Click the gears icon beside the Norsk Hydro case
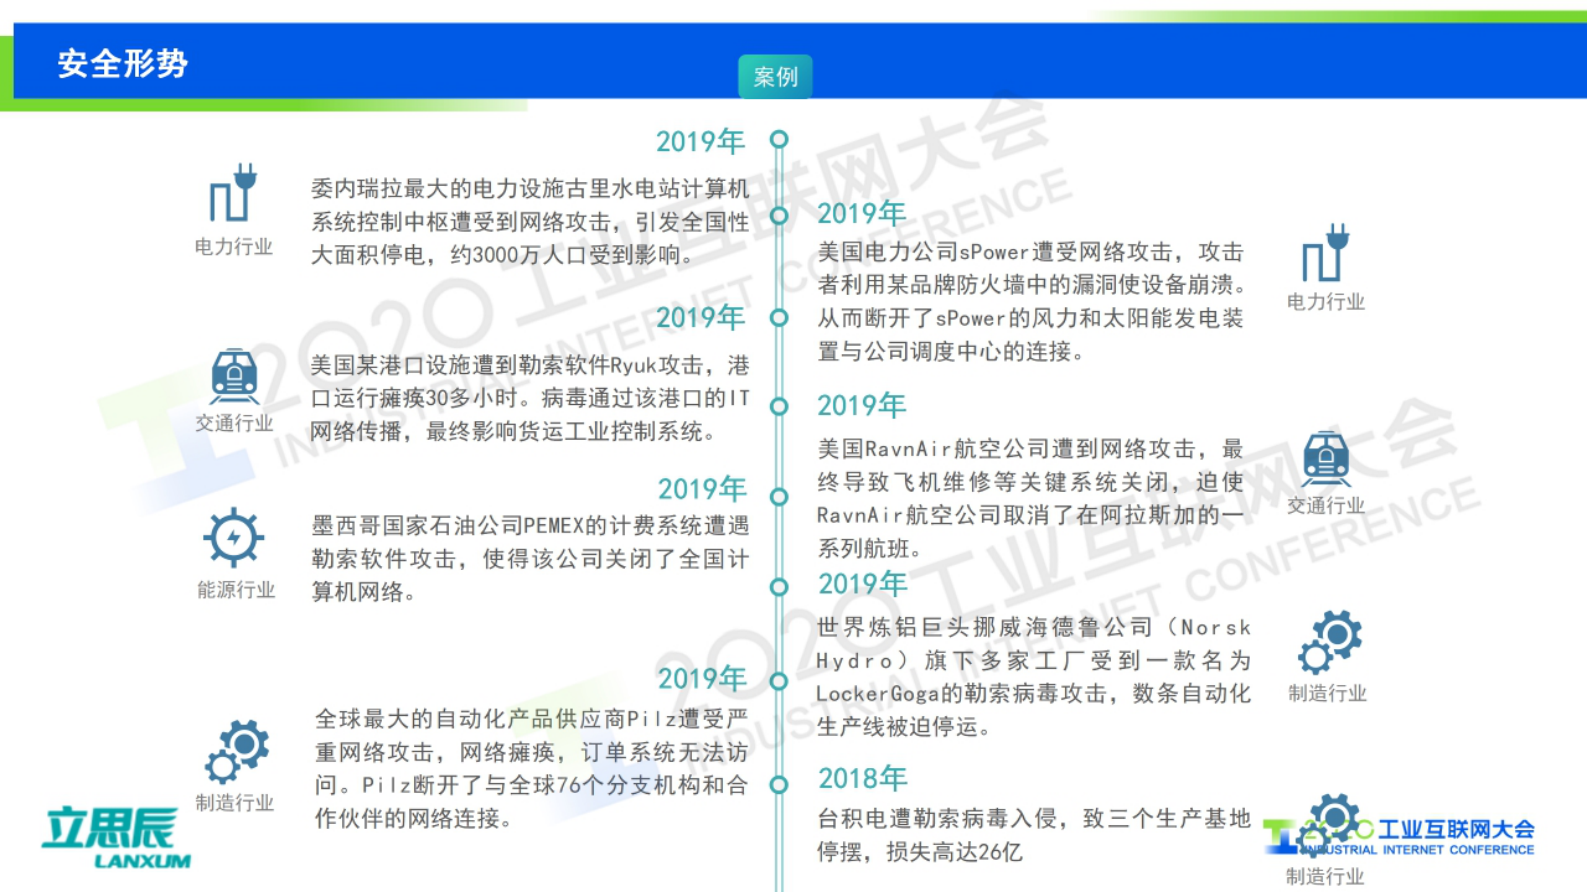Viewport: 1587px width, 892px height. pos(1330,642)
